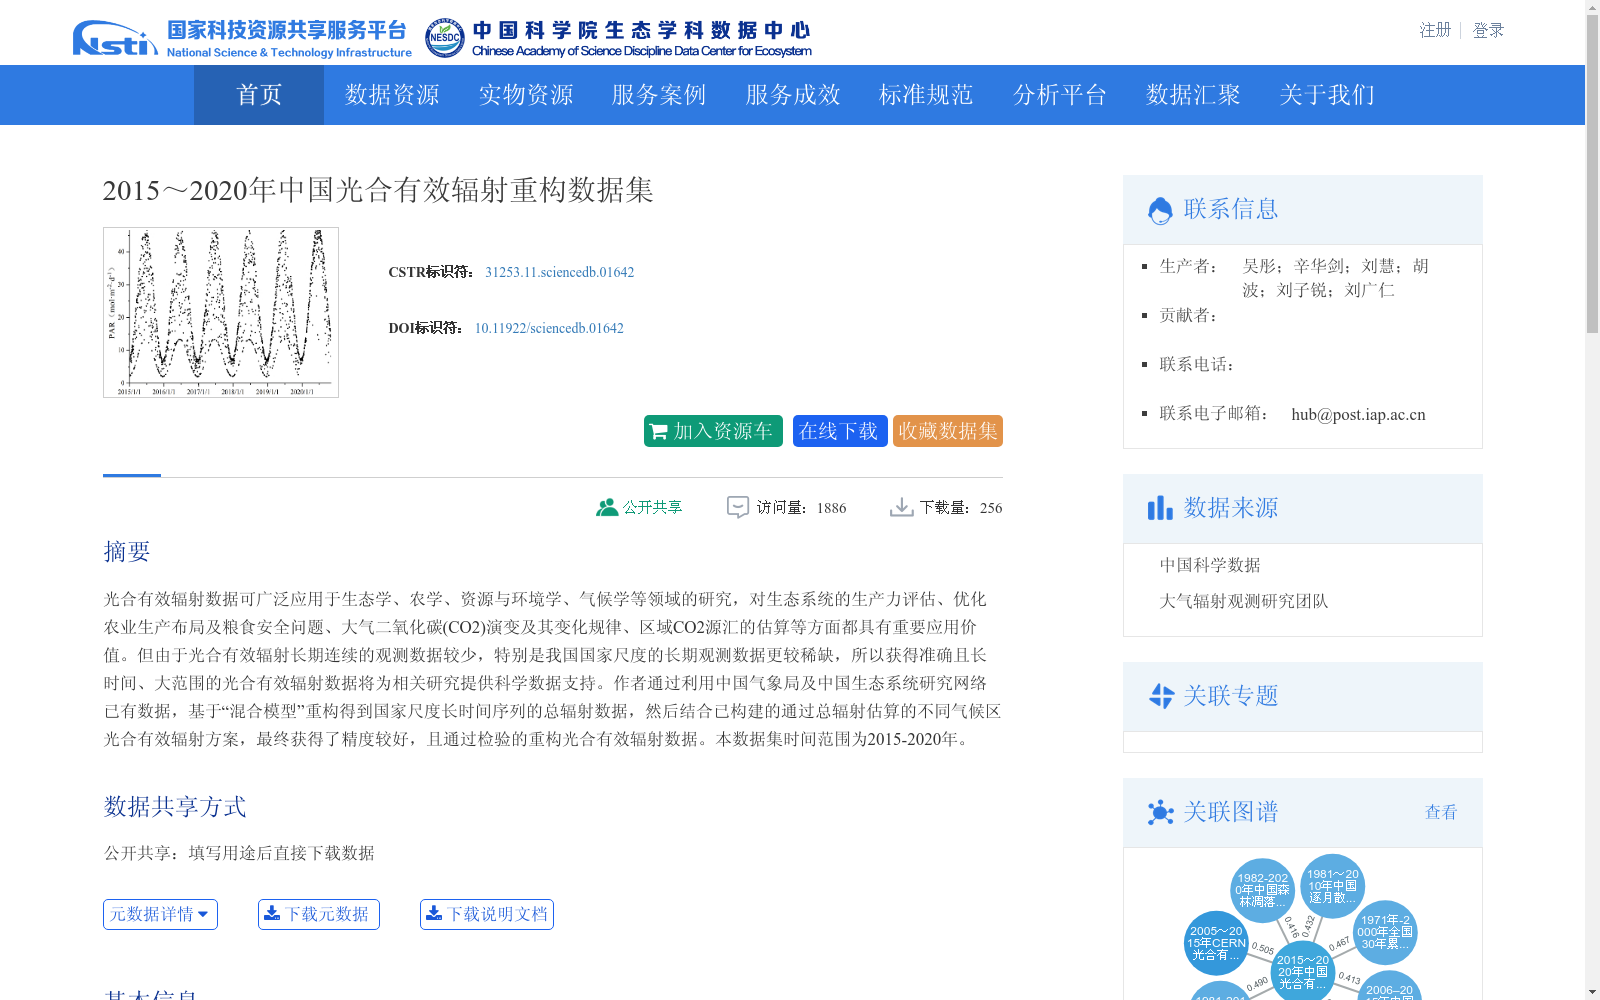Click the 关联专题 panel heading
Image resolution: width=1600 pixels, height=1000 pixels.
[1231, 696]
